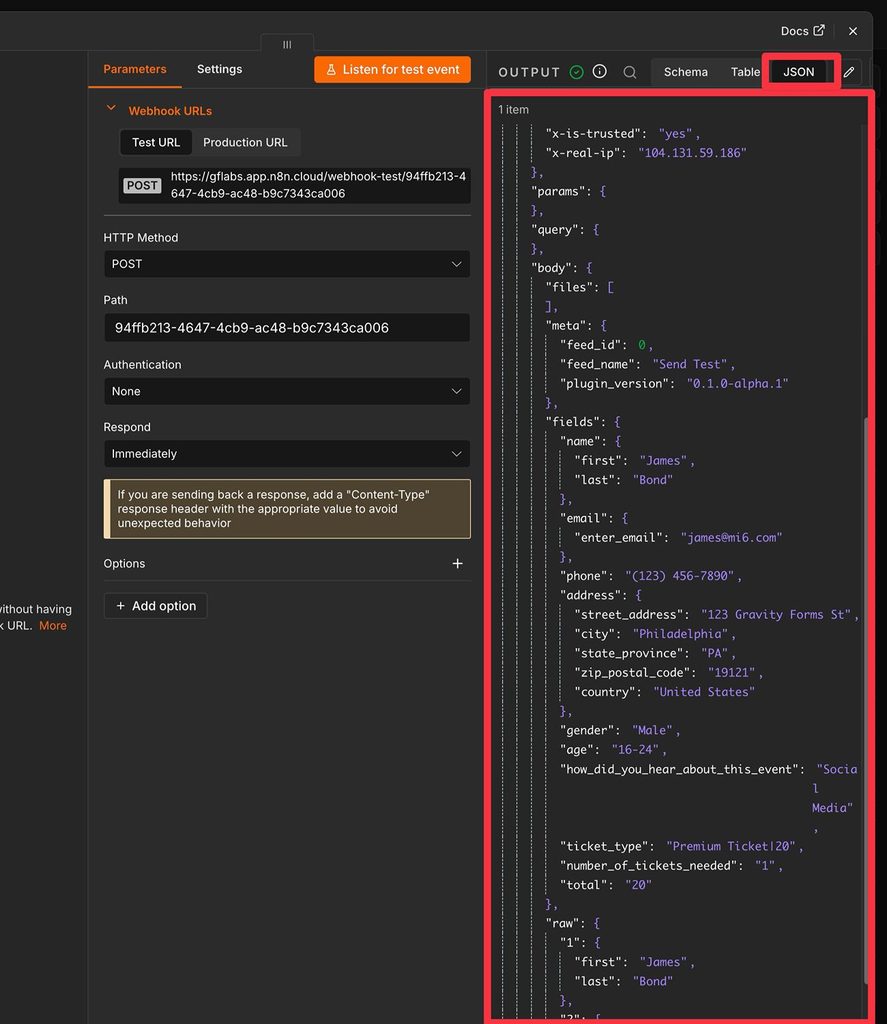887x1024 pixels.
Task: Click the "16-24" age value
Action: point(634,750)
